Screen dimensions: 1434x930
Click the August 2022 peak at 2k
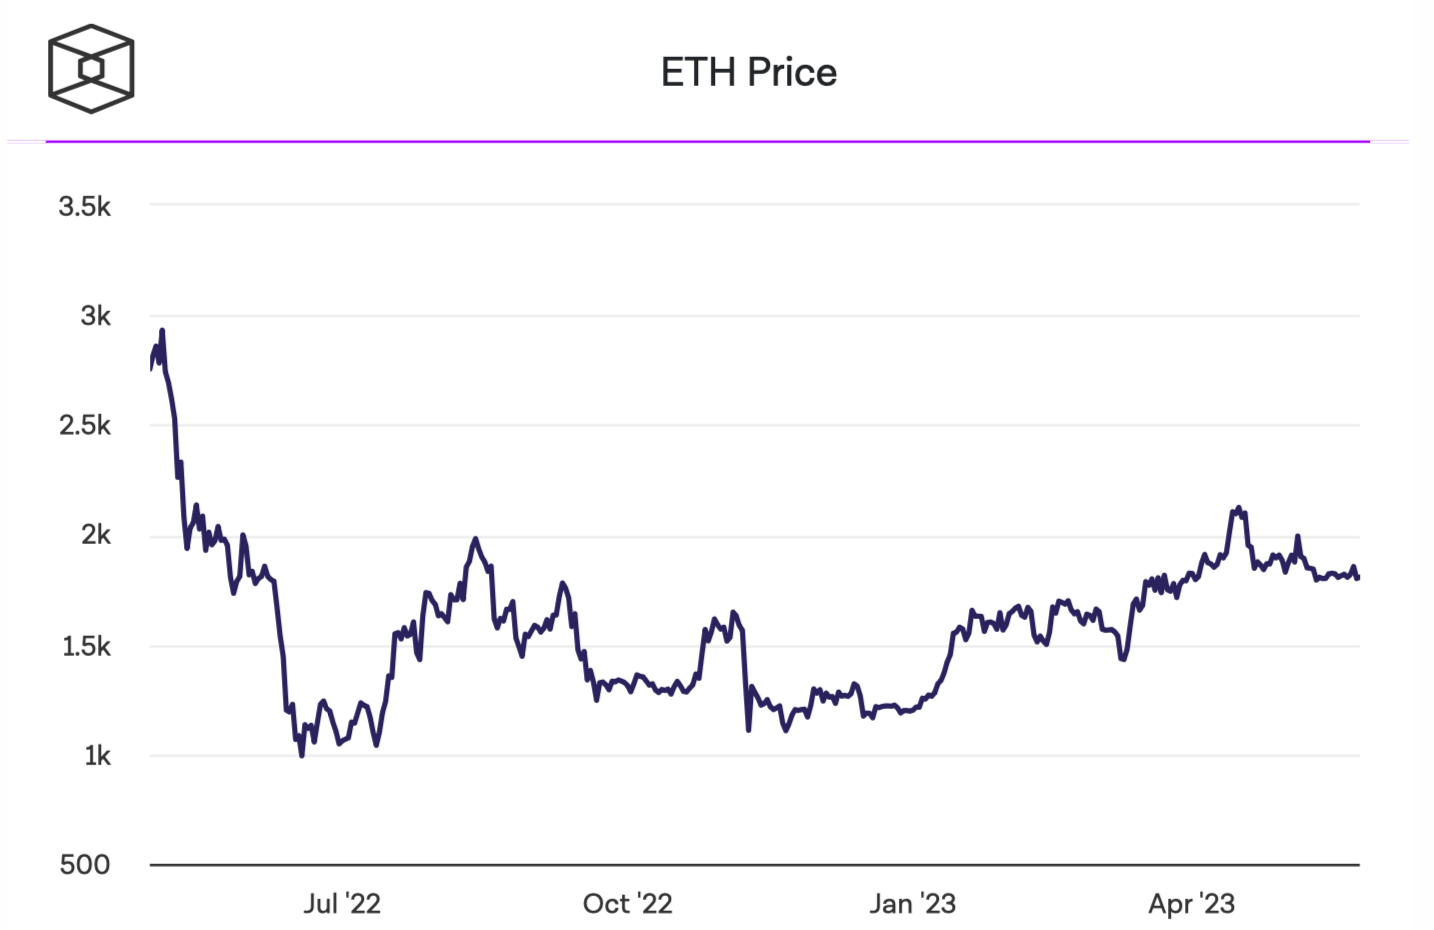pyautogui.click(x=475, y=539)
